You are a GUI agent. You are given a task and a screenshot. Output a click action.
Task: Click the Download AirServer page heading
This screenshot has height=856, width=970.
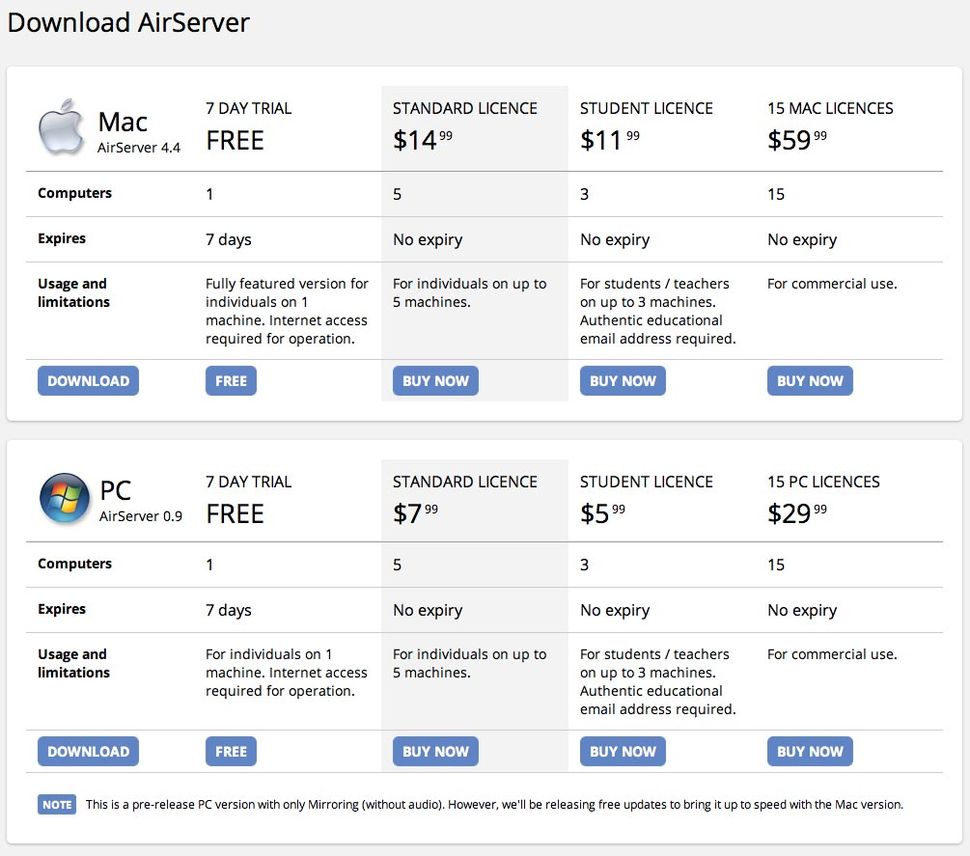point(128,22)
